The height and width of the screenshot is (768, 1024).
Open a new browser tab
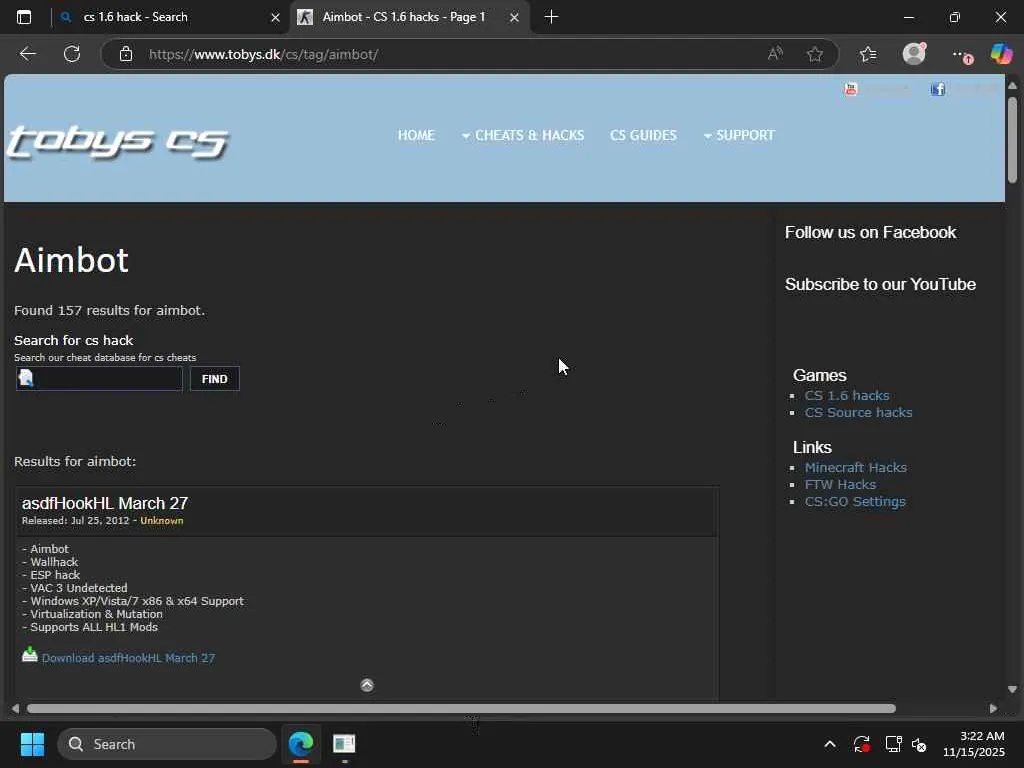pos(551,17)
